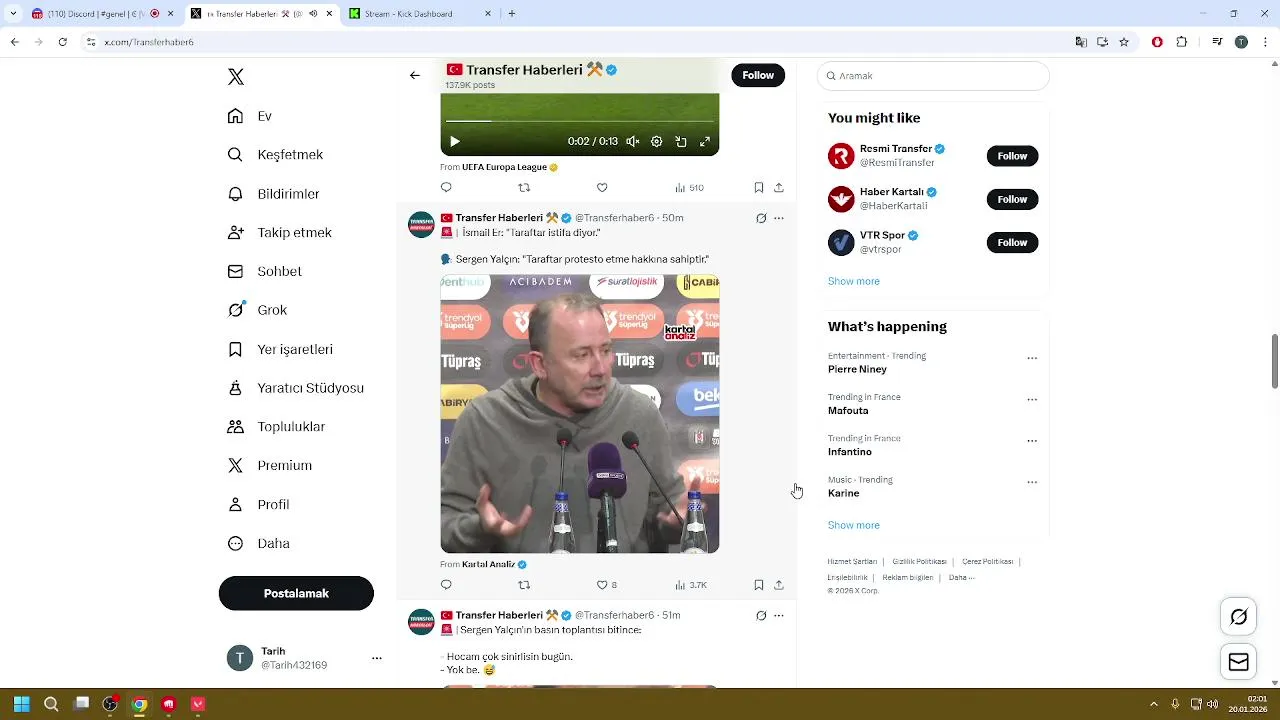The width and height of the screenshot is (1280, 720).
Task: Share the Sergen Yalçın post
Action: pyautogui.click(x=779, y=585)
